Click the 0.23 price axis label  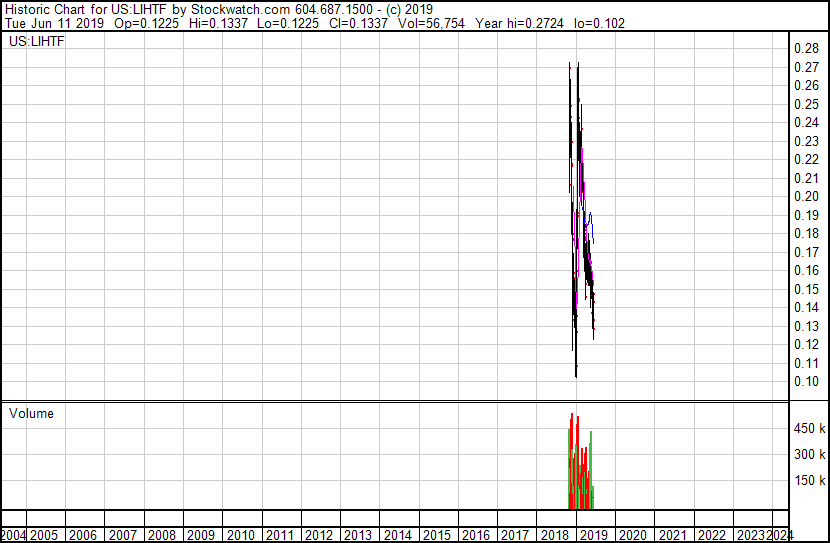pyautogui.click(x=807, y=141)
